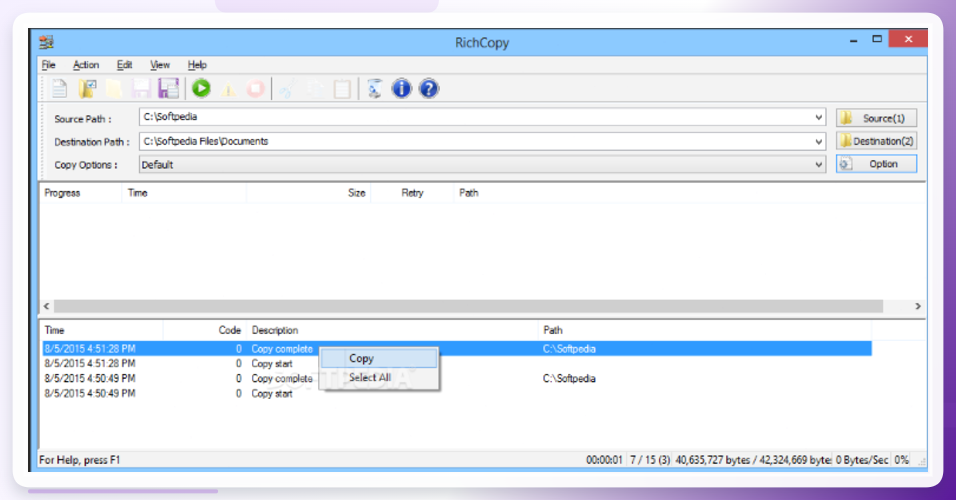Select the 4:51:28 PM Copy complete row

point(457,349)
